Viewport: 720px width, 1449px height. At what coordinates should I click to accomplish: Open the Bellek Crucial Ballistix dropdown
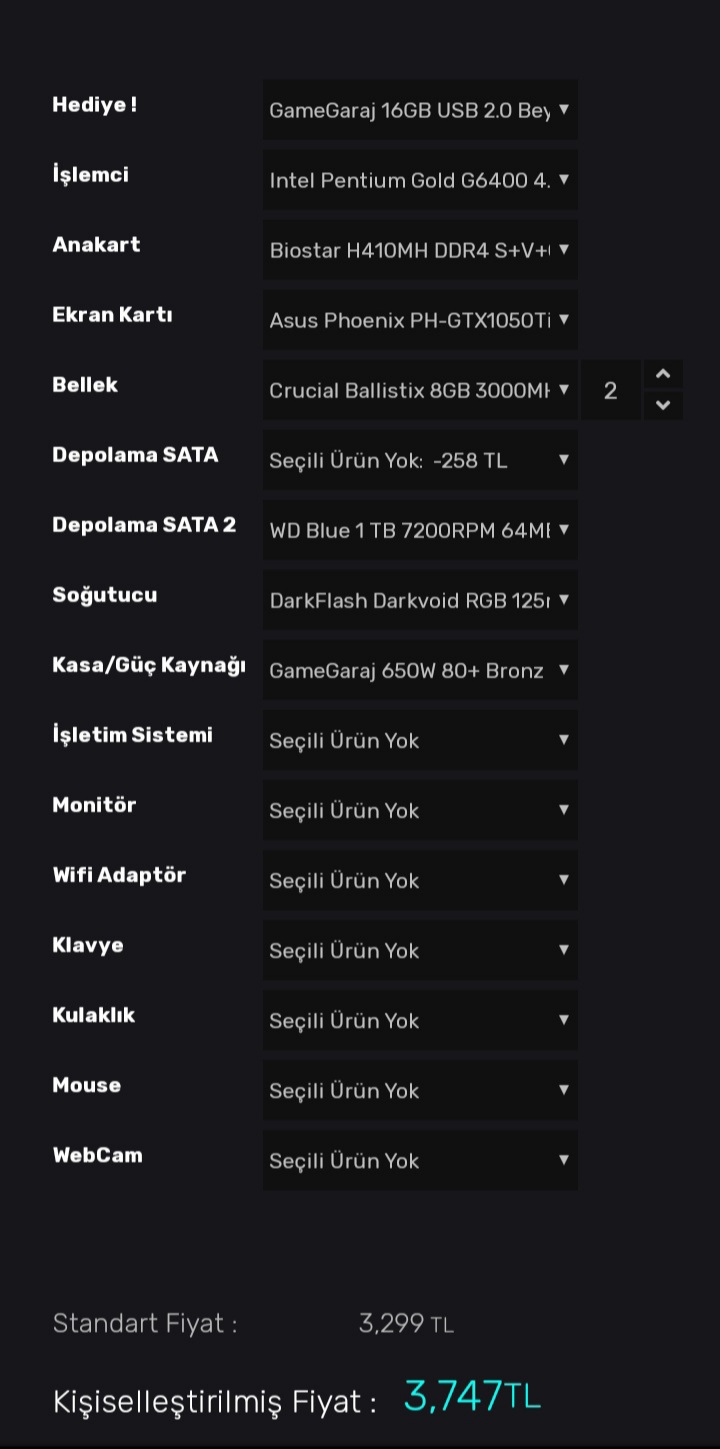point(419,390)
